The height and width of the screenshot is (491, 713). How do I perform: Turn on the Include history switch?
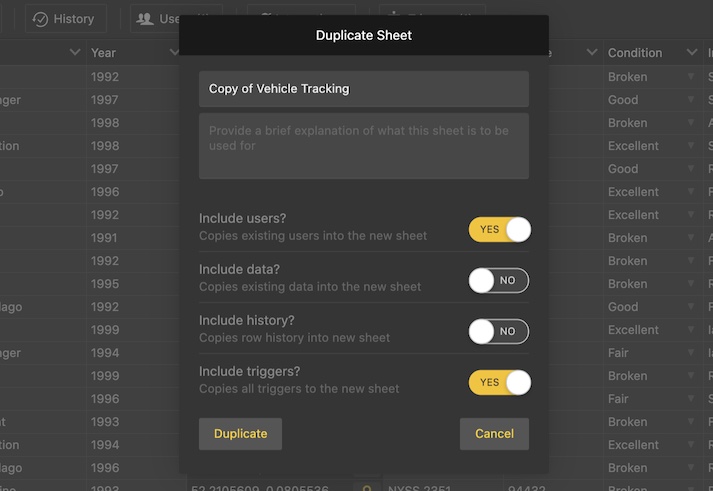click(499, 331)
